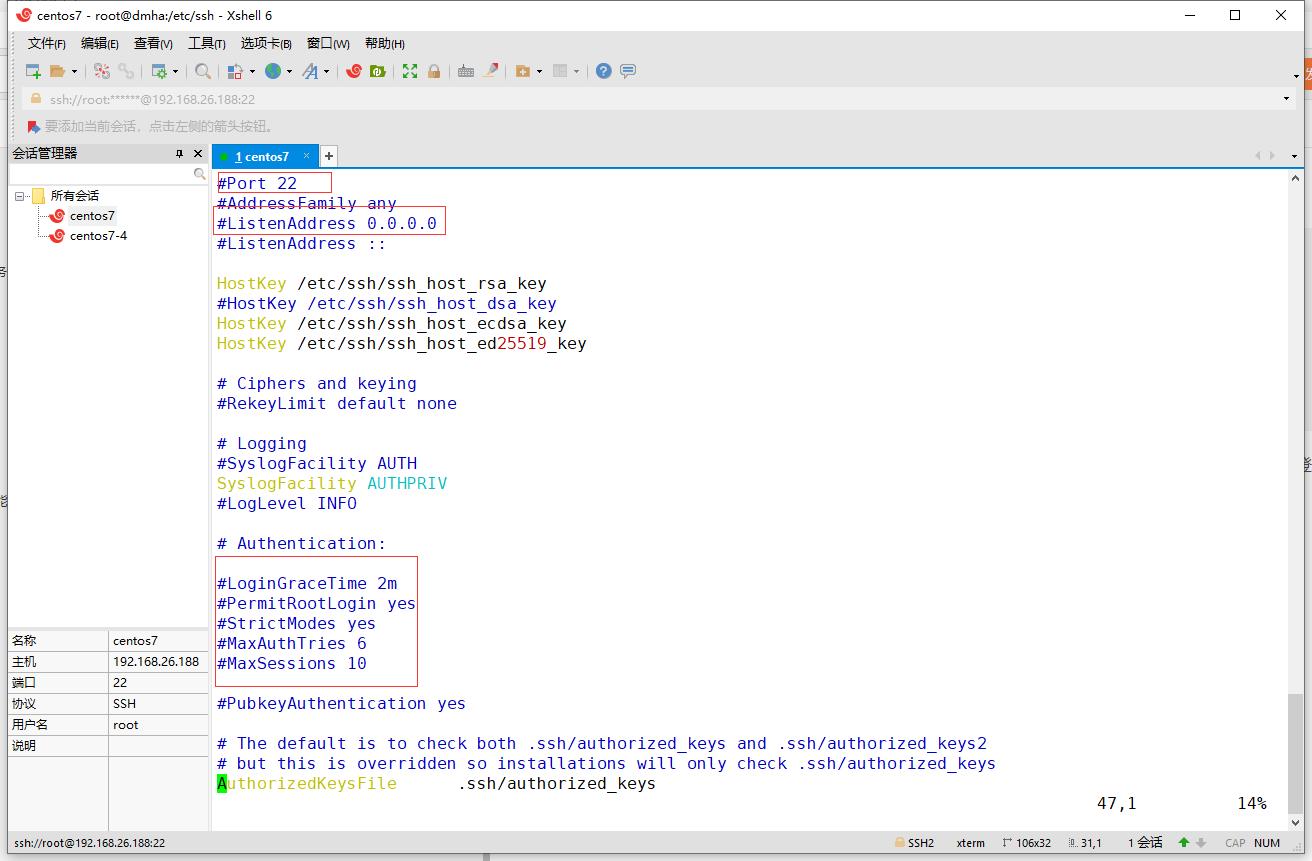
Task: Collapse the 所有会话 tree node
Action: pyautogui.click(x=19, y=196)
